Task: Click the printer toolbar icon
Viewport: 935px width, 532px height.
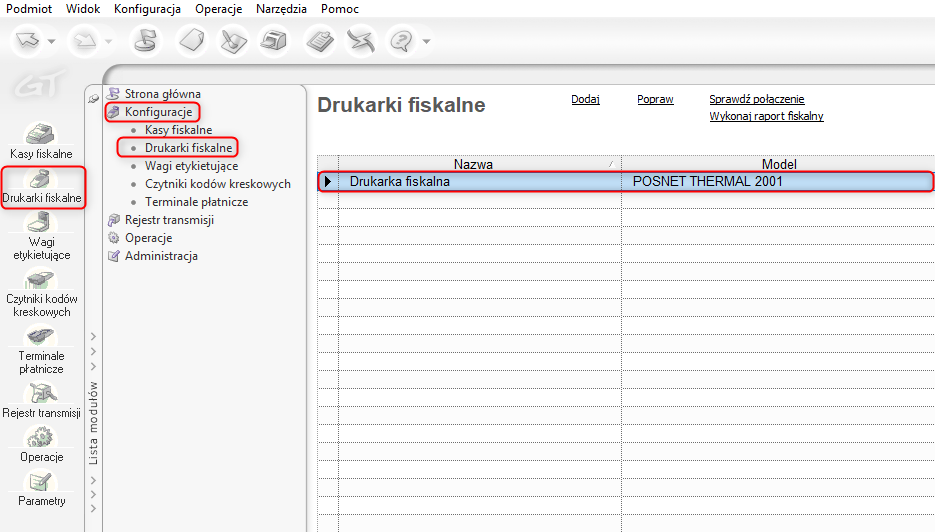Action: tap(274, 41)
